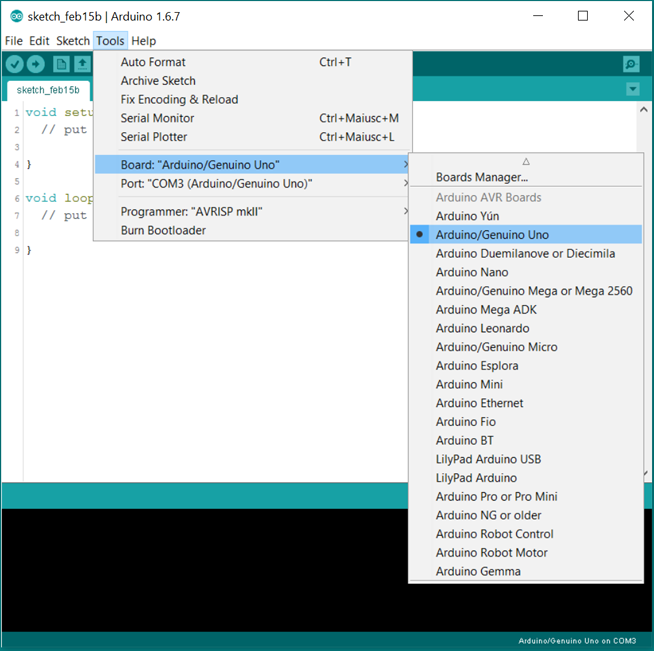654x651 pixels.
Task: Select the LilyPad Arduino USB board
Action: click(526, 459)
